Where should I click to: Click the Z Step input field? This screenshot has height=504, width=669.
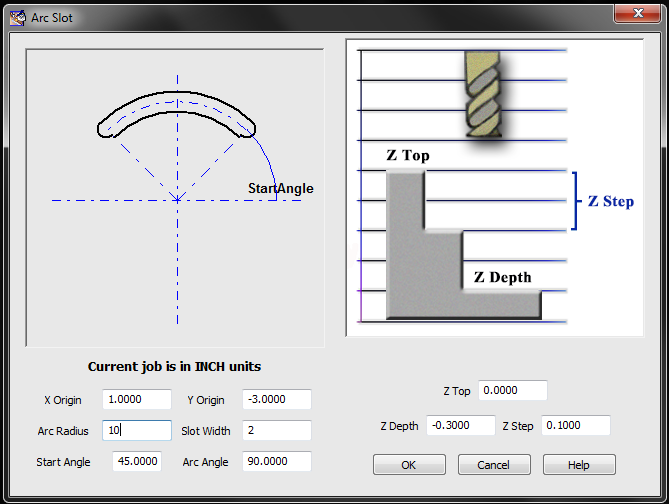576,425
